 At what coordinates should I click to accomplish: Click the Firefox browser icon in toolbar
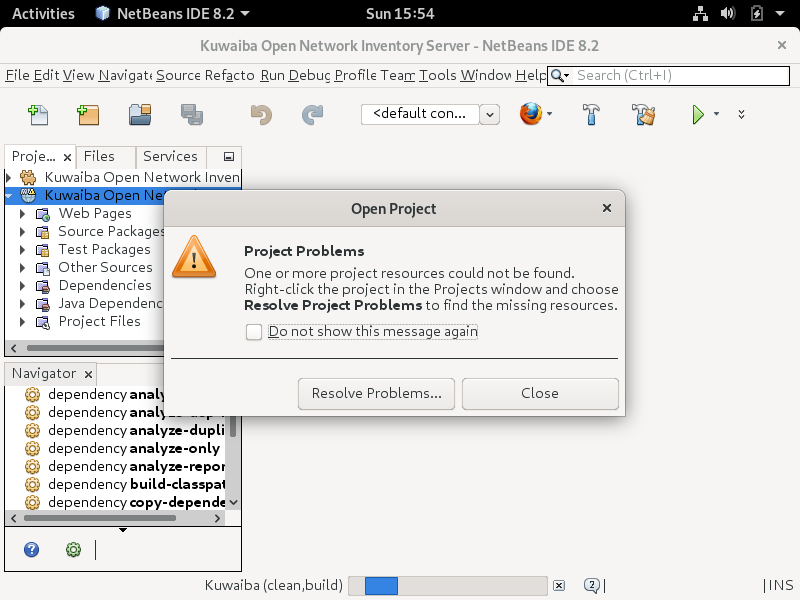530,115
